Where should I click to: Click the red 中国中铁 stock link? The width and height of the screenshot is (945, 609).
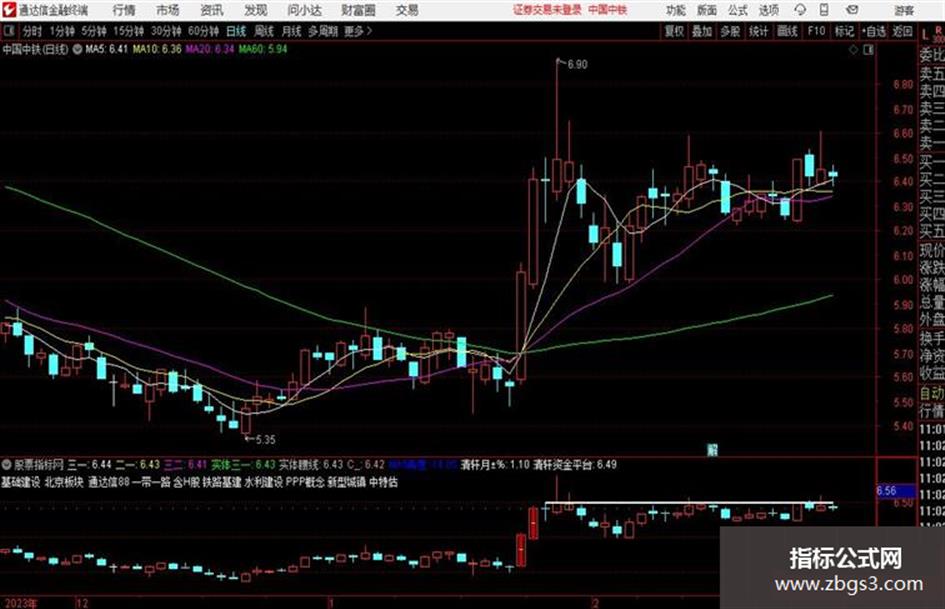608,10
